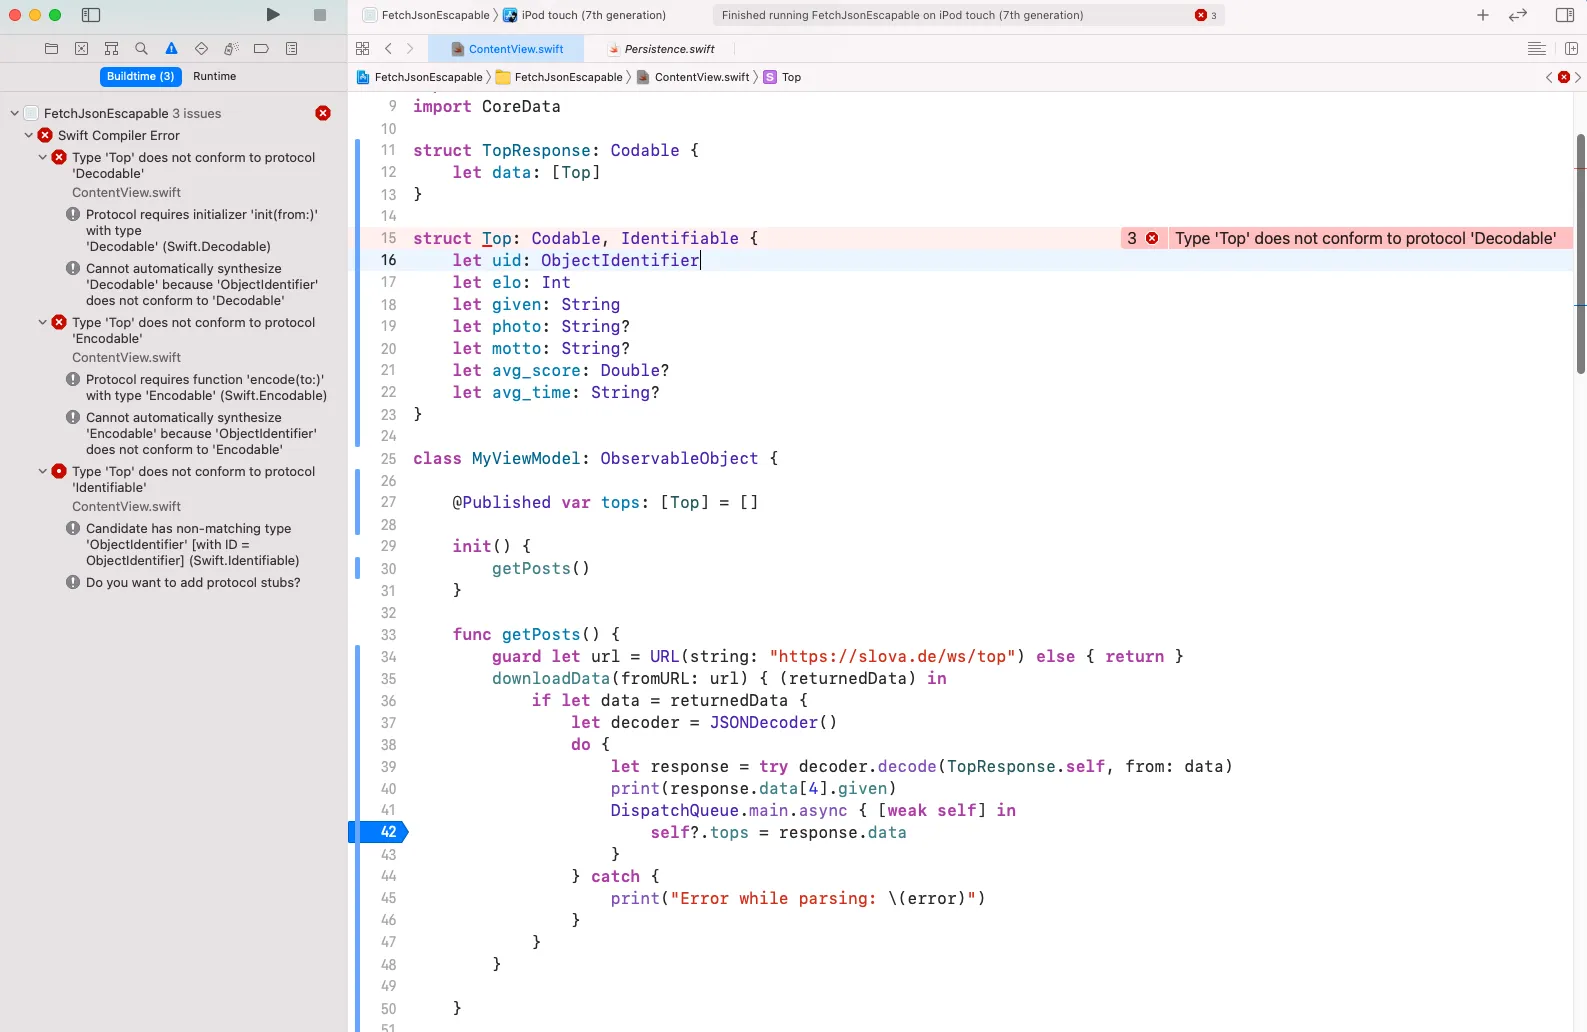
Task: Open the Top symbol in jump bar
Action: click(x=783, y=77)
